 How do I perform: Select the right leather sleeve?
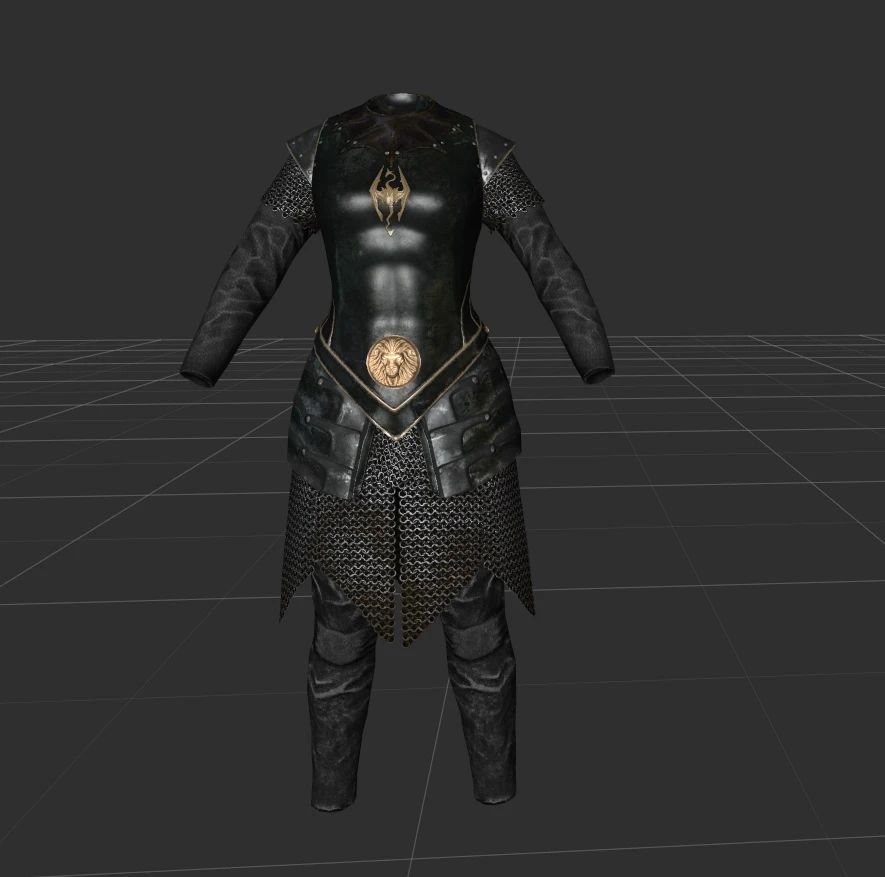click(565, 290)
